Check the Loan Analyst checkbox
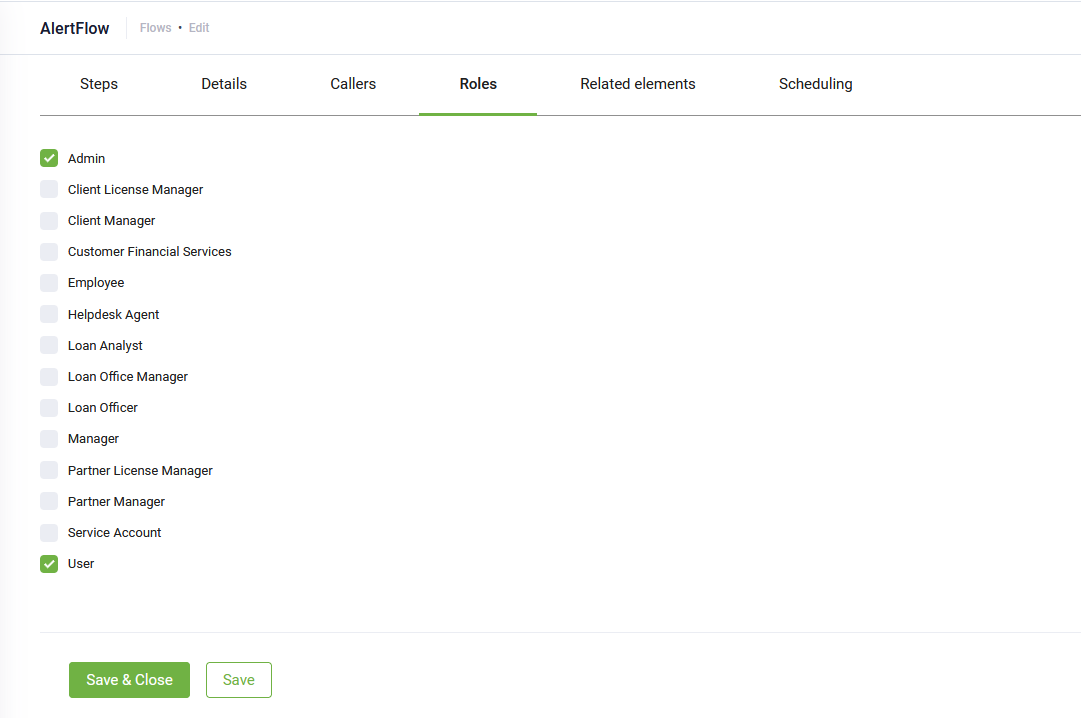 (49, 345)
